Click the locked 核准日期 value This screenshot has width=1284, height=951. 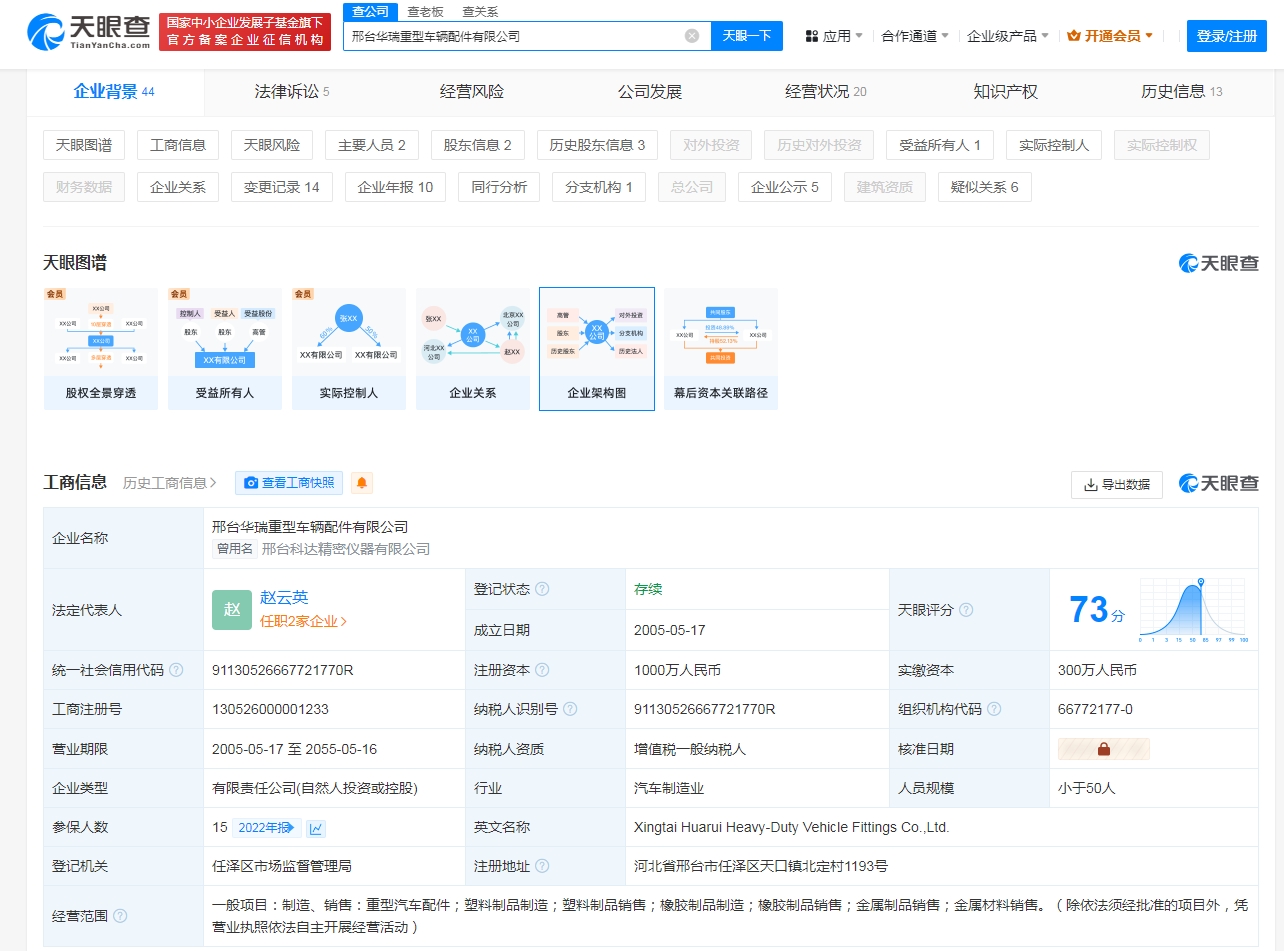pos(1104,749)
